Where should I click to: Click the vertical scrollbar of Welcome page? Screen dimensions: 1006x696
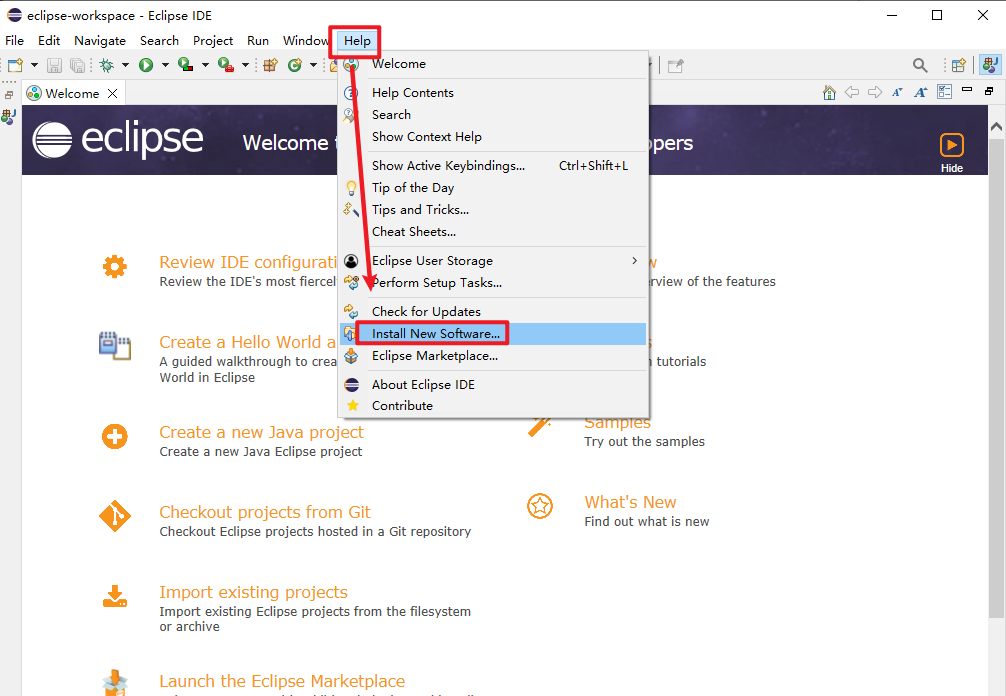[x=996, y=400]
